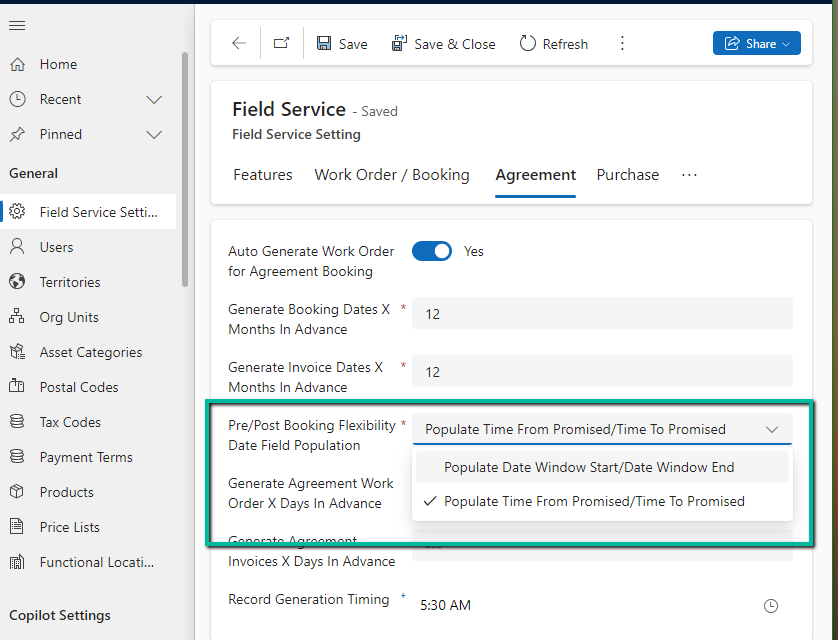Toggle Auto Generate Work Order switch
This screenshot has height=640, width=838.
(x=432, y=251)
